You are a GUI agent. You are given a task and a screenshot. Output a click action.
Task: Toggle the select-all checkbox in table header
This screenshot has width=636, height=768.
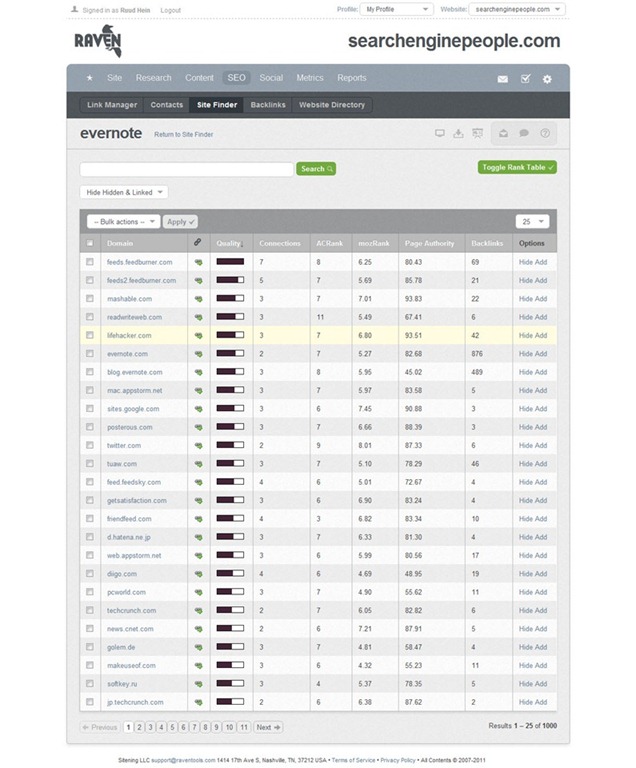tap(90, 243)
